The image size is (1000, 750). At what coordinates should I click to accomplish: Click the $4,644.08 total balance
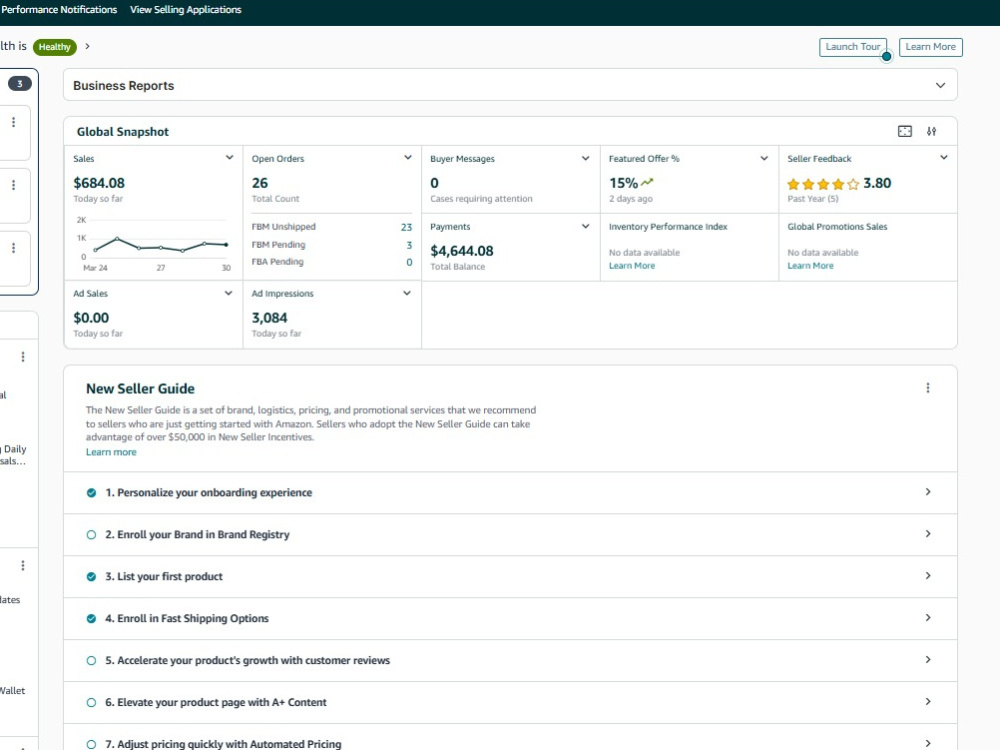pyautogui.click(x=462, y=251)
